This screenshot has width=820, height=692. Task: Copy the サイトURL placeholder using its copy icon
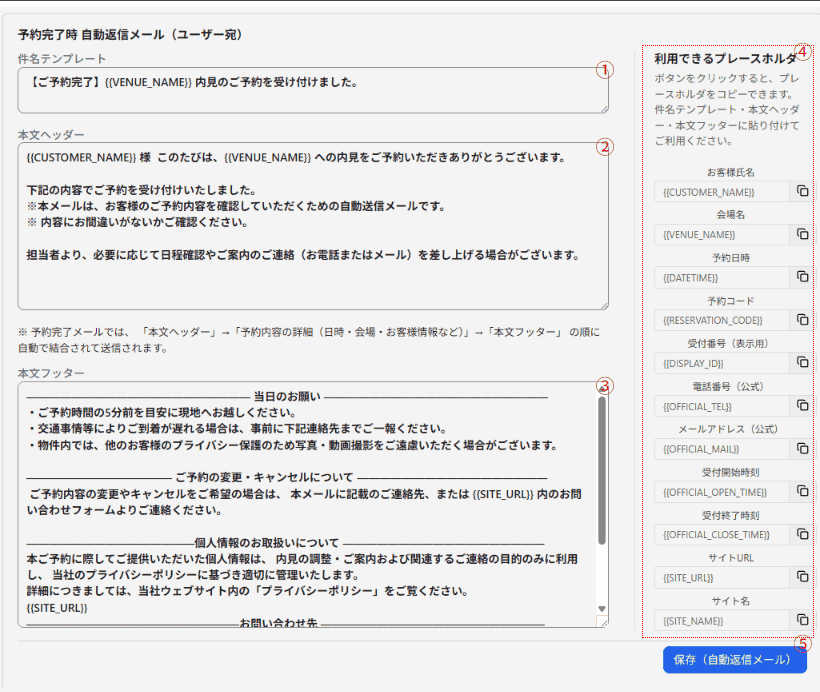click(x=803, y=577)
